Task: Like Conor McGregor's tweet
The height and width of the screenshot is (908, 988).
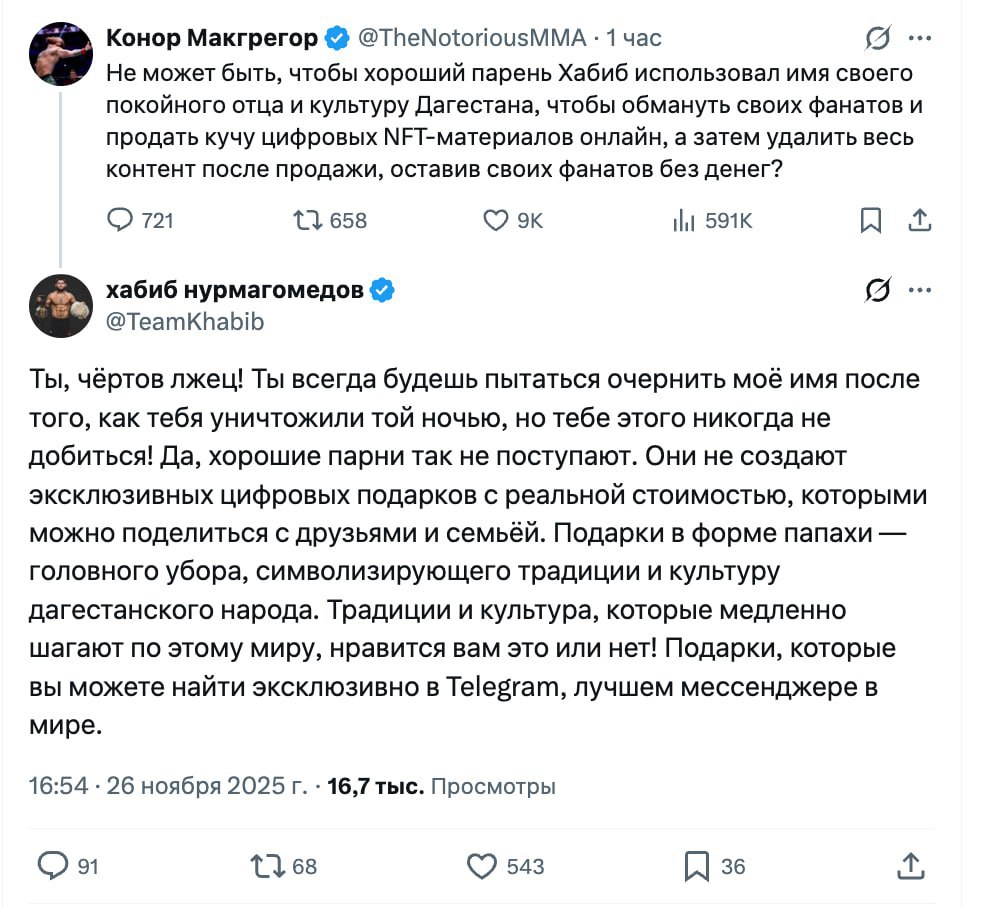Action: click(x=494, y=221)
